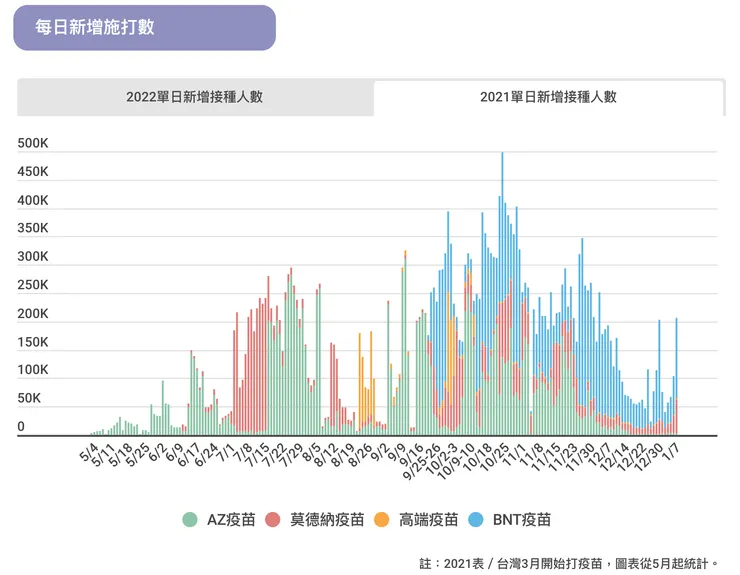
Task: Click the 100K y-axis label
Action: click(x=33, y=370)
